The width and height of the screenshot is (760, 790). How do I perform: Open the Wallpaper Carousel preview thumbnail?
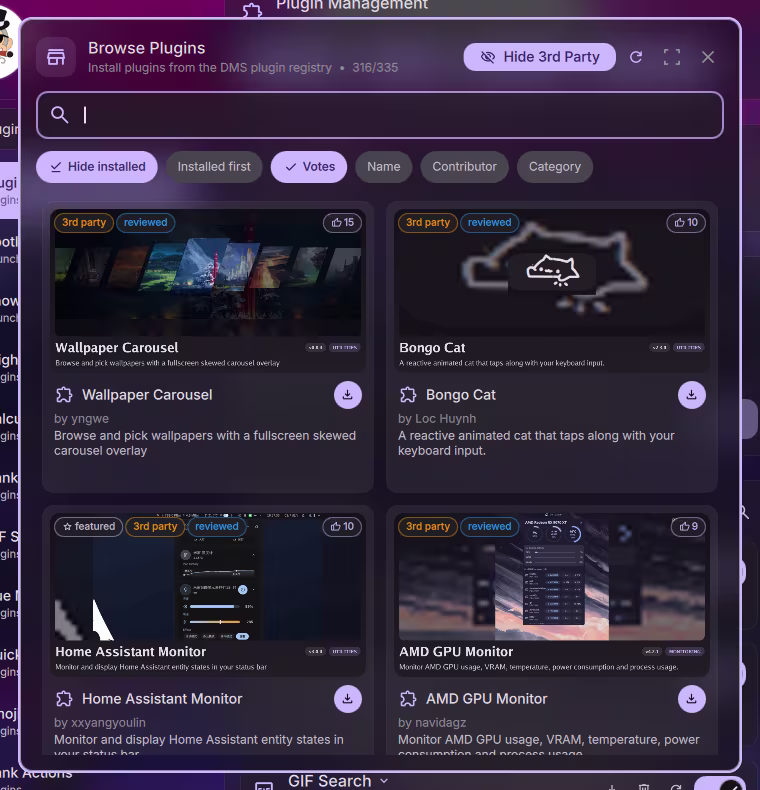click(208, 291)
